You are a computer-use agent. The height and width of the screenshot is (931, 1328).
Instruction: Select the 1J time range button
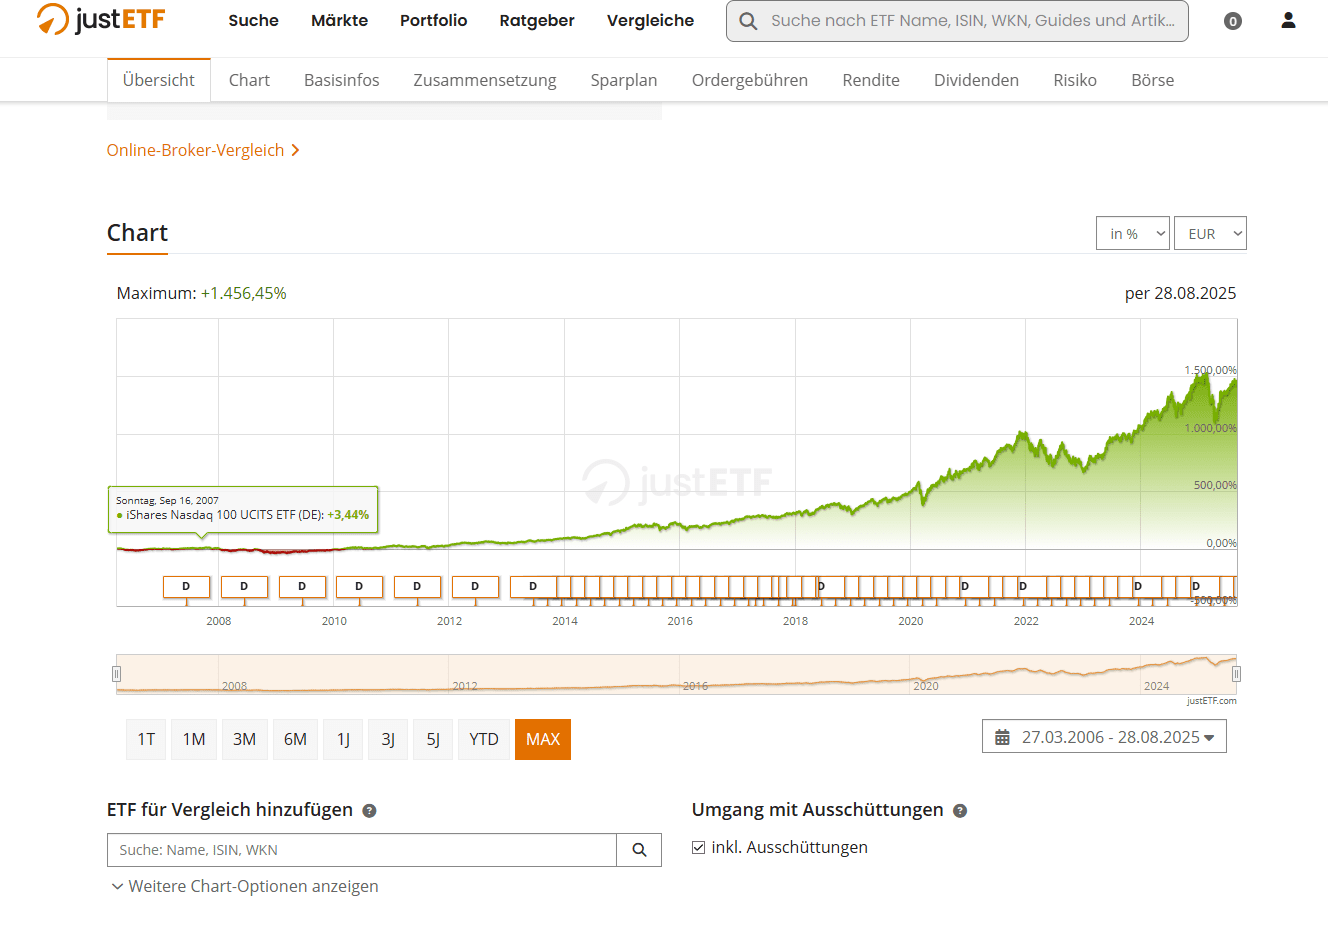point(343,739)
